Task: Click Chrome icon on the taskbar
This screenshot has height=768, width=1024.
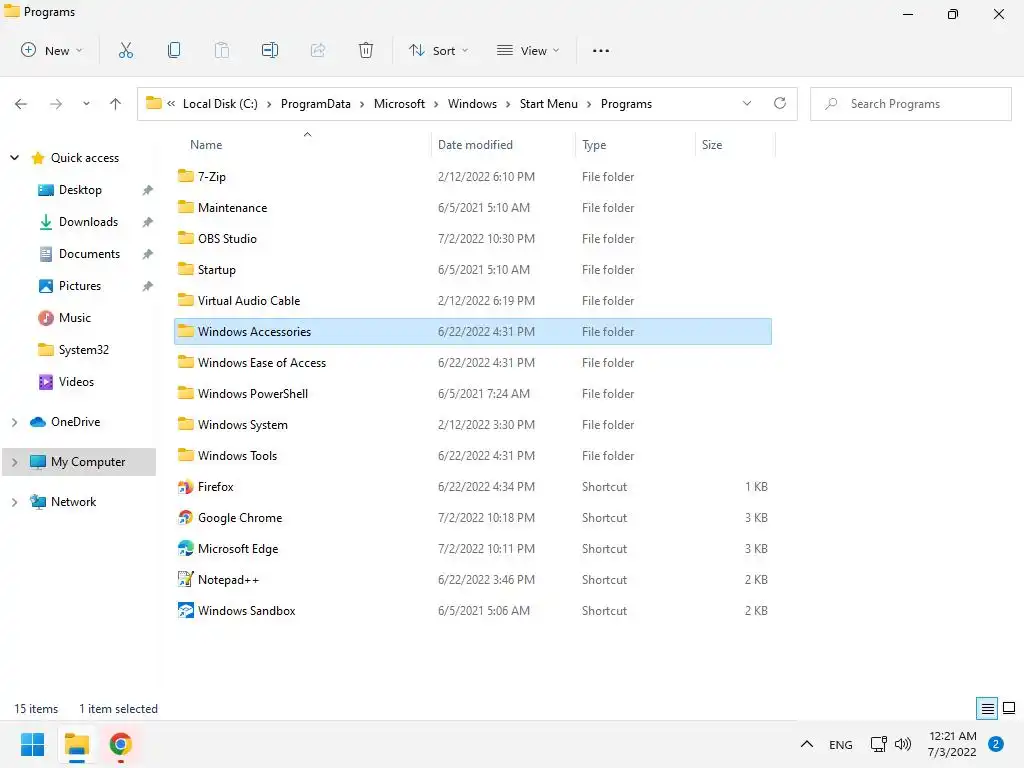Action: (121, 744)
